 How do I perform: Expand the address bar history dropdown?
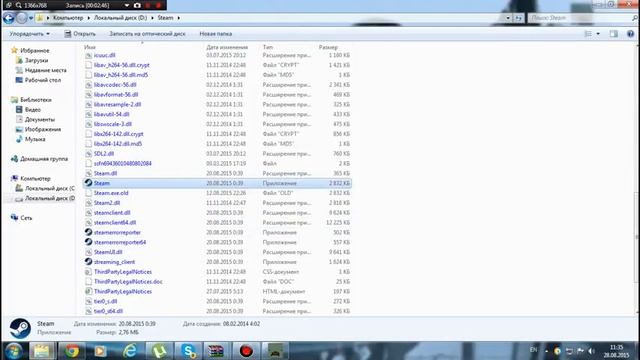[508, 18]
